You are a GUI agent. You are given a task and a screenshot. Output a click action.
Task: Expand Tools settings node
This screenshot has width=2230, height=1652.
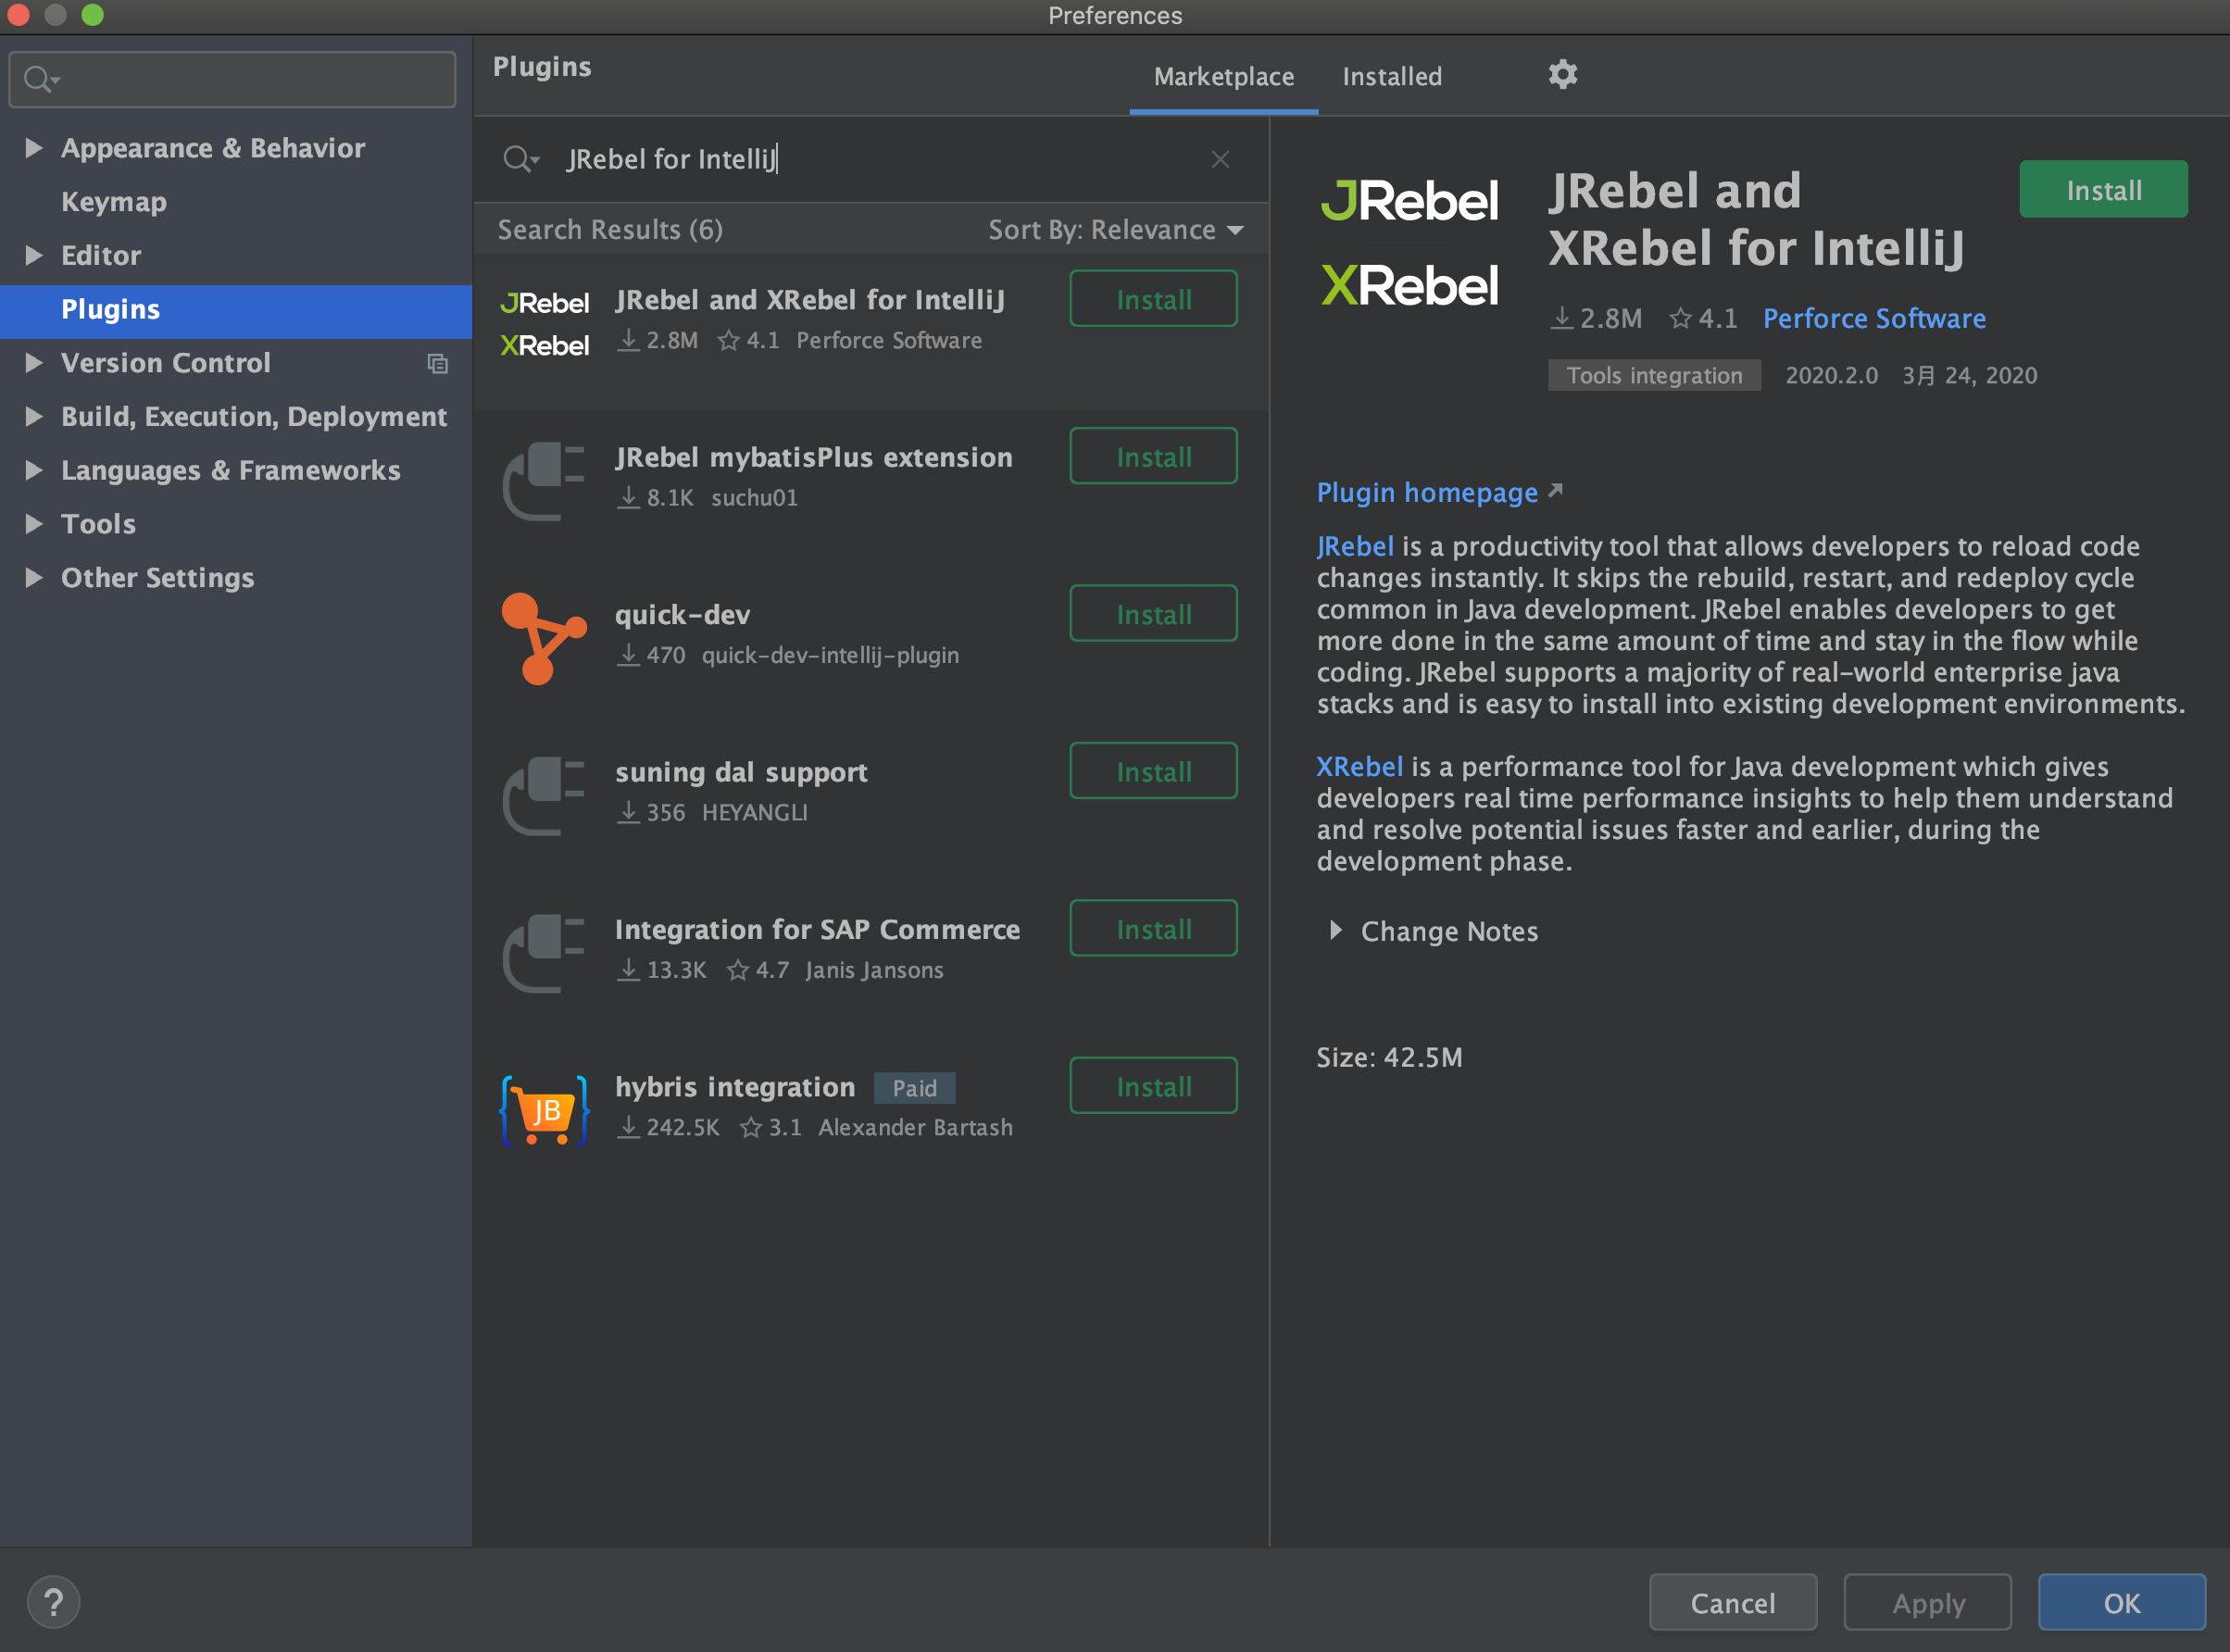[33, 523]
